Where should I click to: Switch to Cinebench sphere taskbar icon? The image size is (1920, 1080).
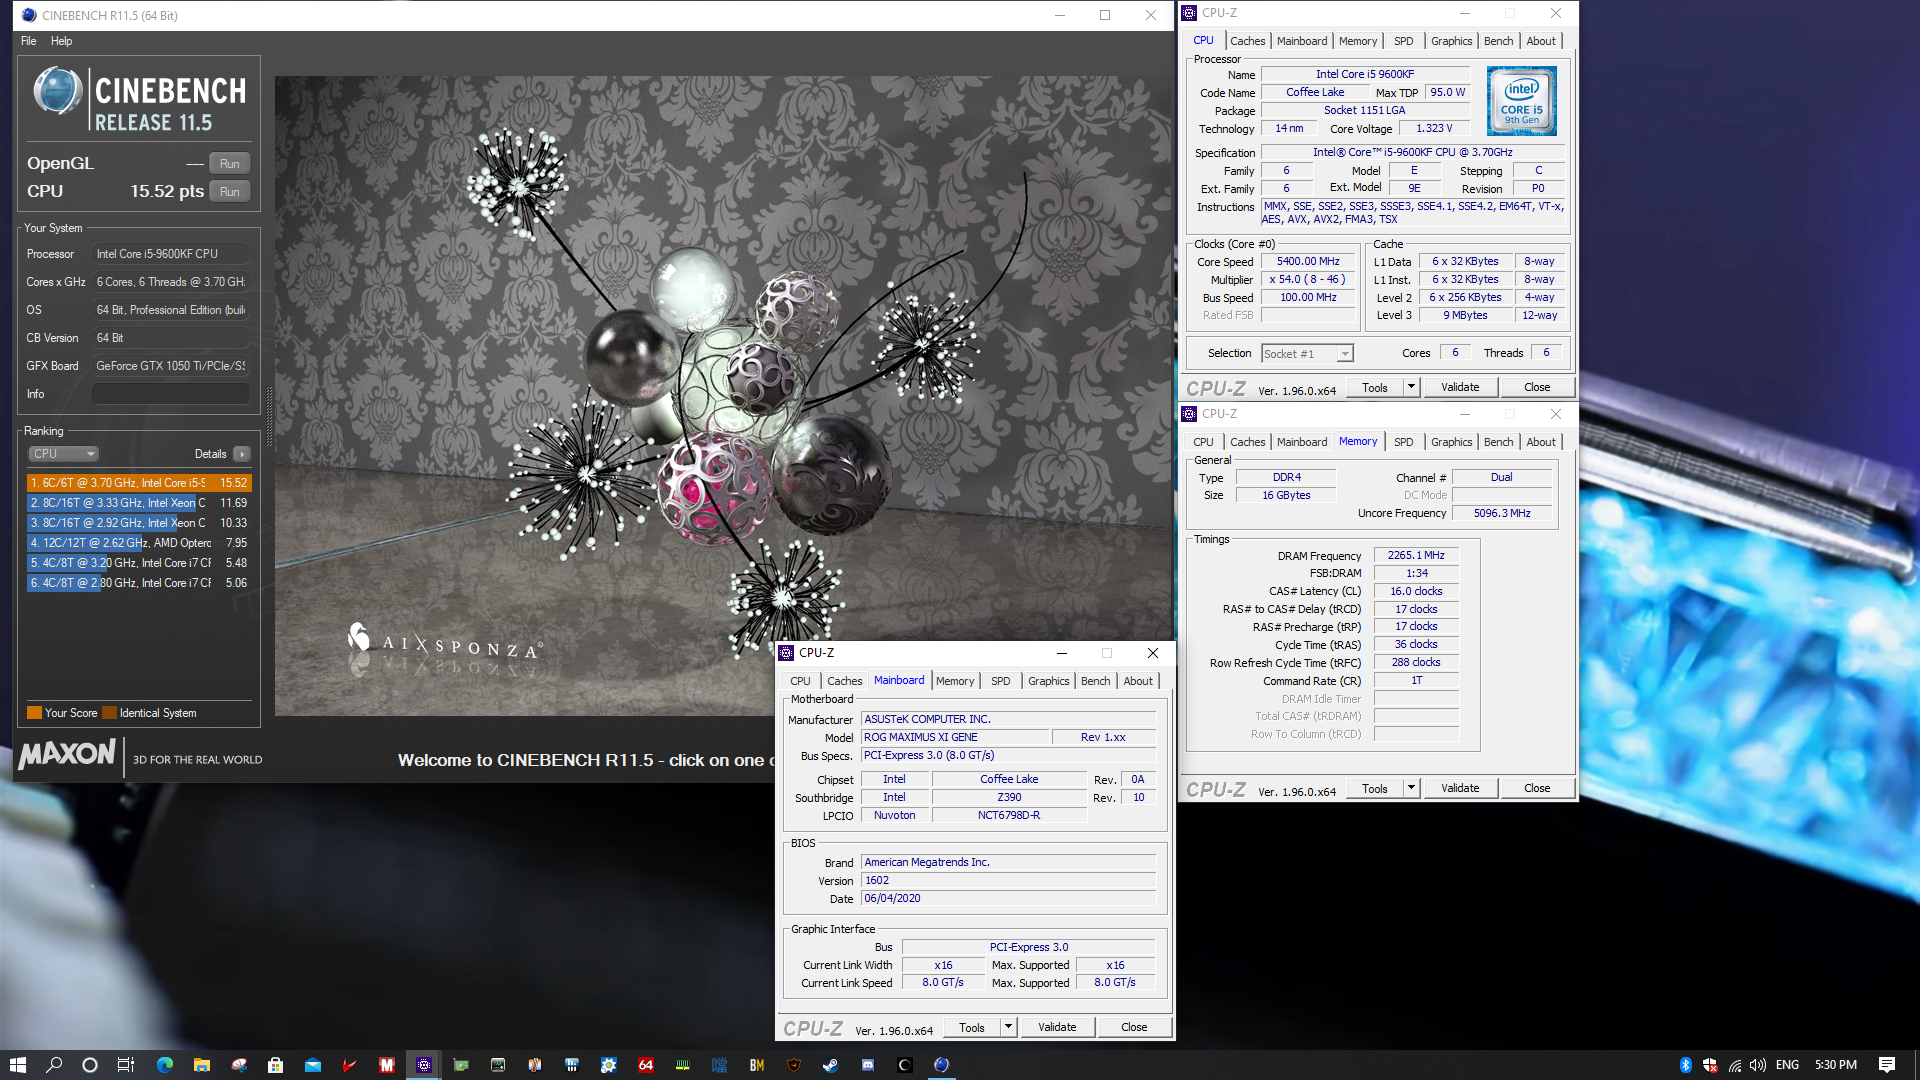942,1065
